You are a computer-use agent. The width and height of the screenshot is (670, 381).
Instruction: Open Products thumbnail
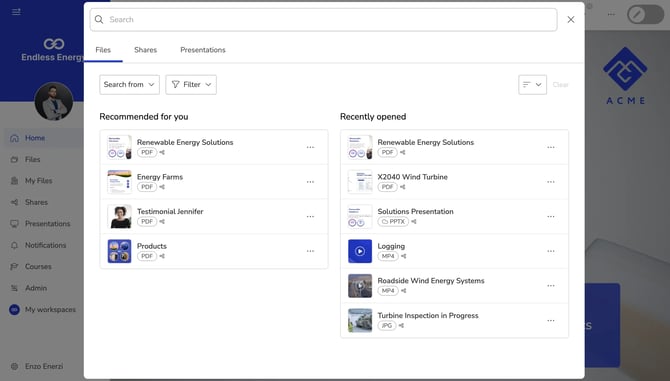119,251
